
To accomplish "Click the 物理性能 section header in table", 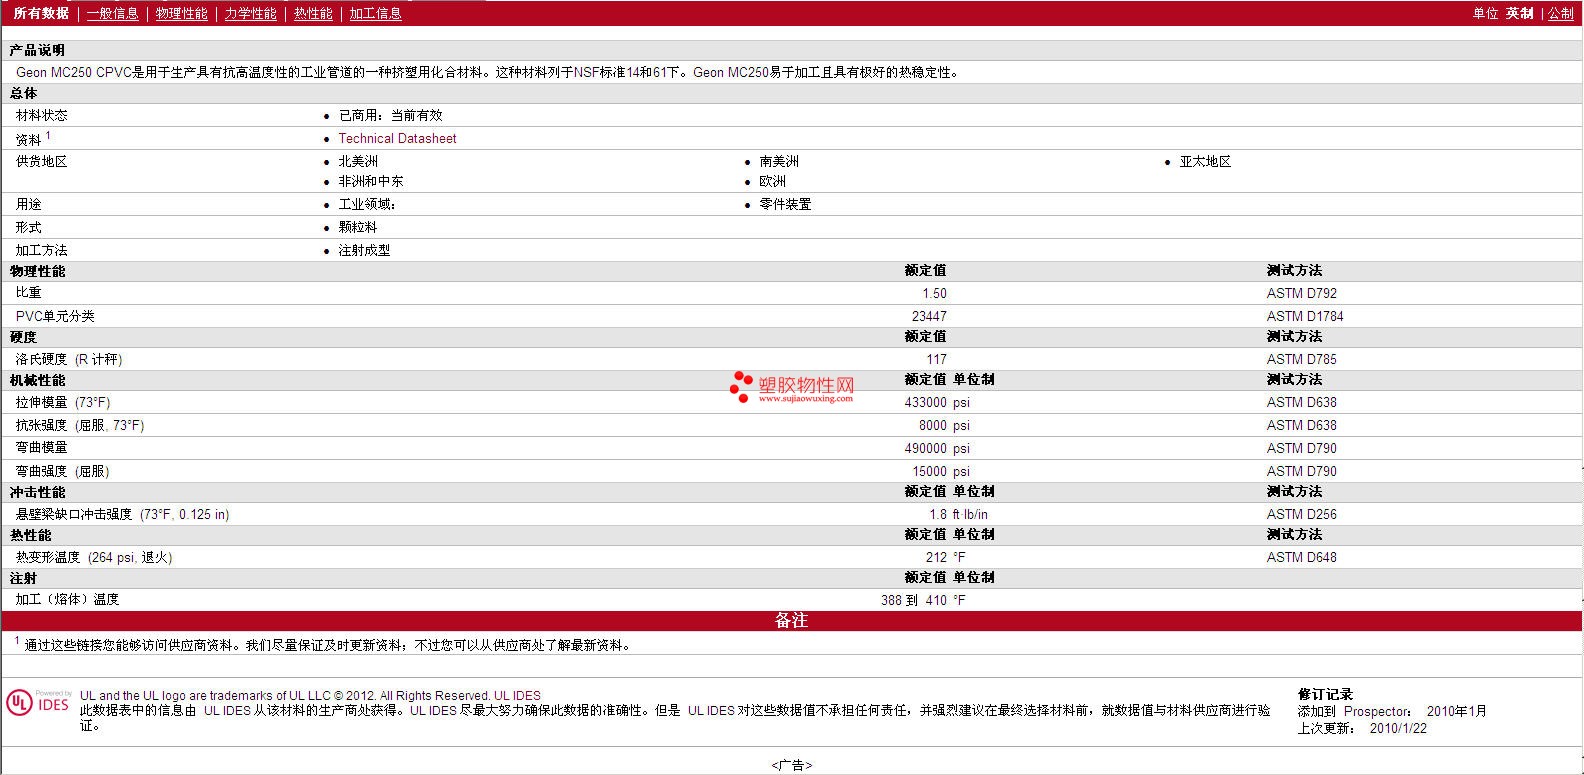I will click(x=37, y=271).
